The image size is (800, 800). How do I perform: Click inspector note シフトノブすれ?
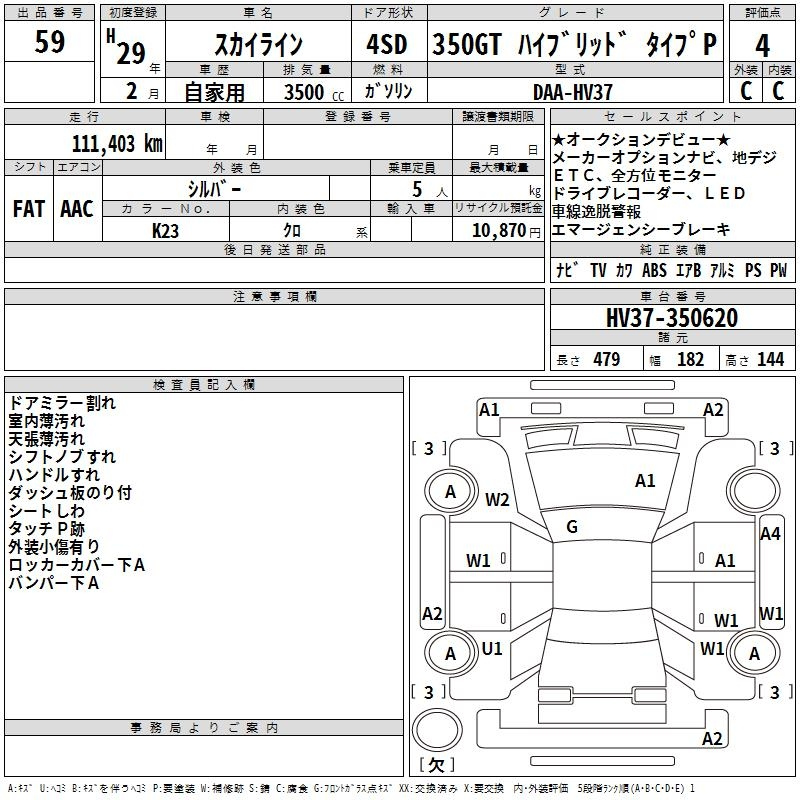click(62, 456)
